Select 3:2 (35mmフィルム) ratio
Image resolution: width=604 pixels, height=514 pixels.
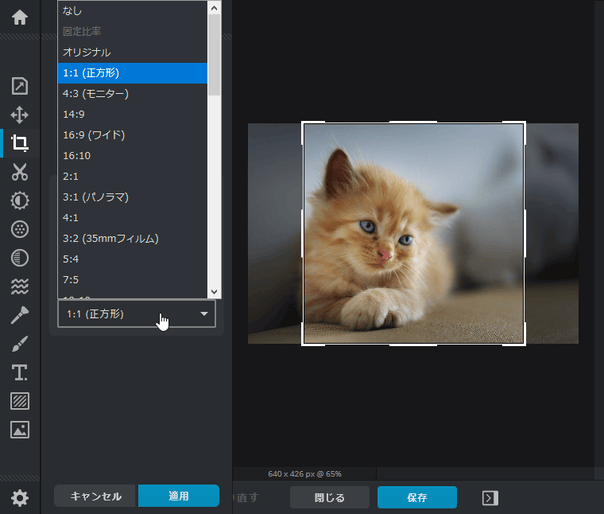point(132,239)
